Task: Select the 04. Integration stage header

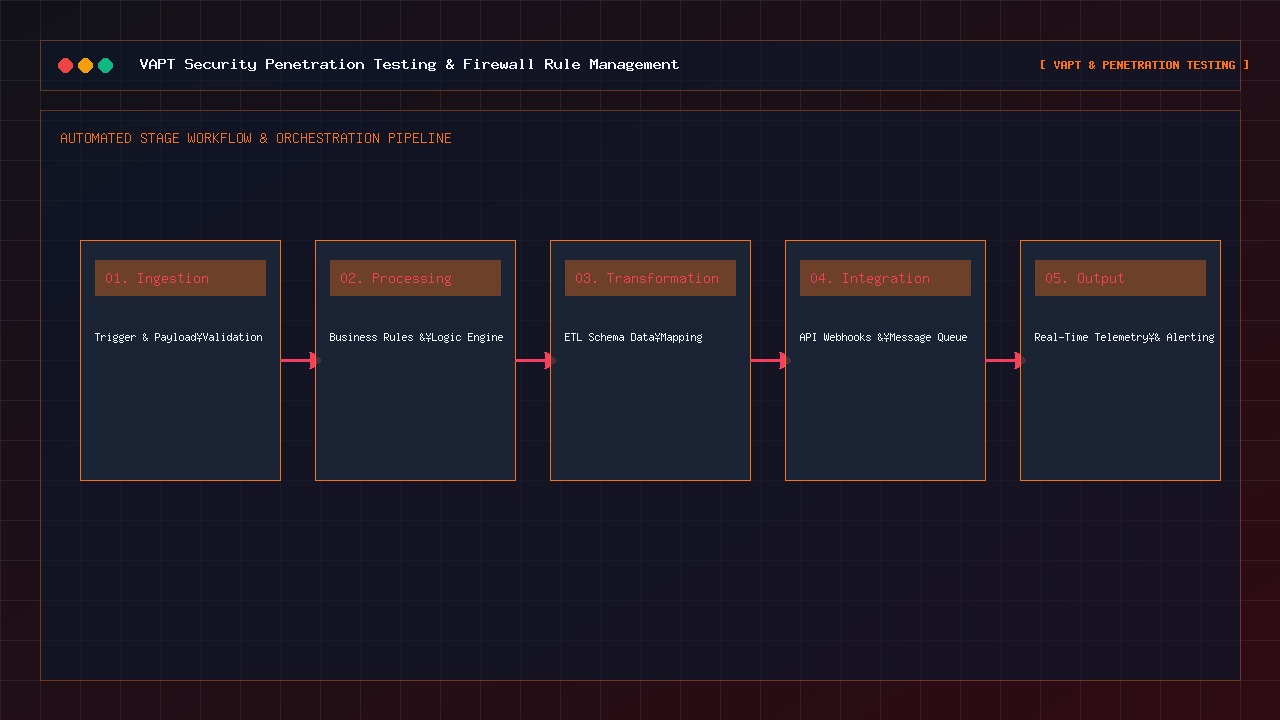Action: (x=885, y=278)
